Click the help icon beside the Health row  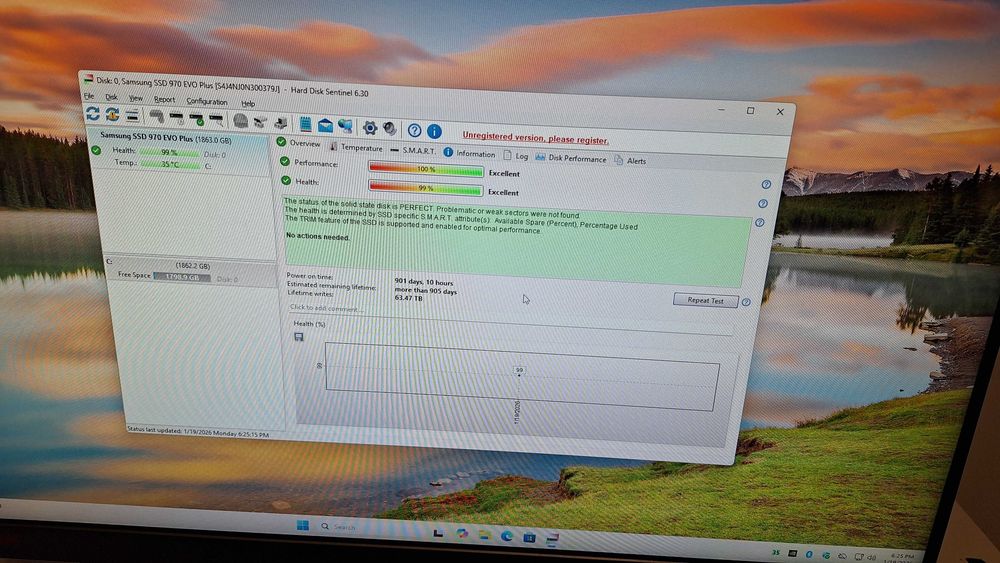763,203
